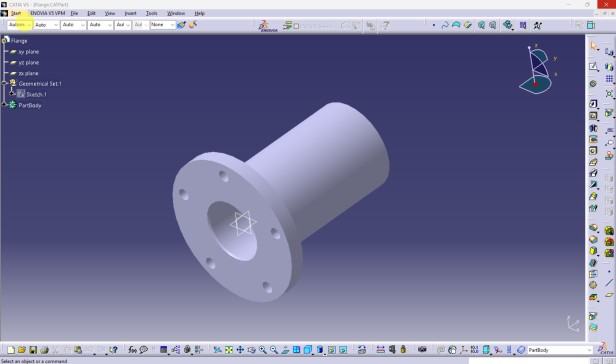The height and width of the screenshot is (364, 616).
Task: Save the part with the floppy icon
Action: point(33,349)
